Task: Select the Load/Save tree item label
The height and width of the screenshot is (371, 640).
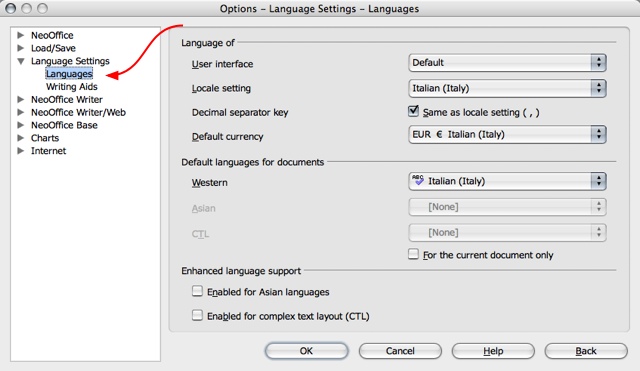Action: [x=53, y=48]
